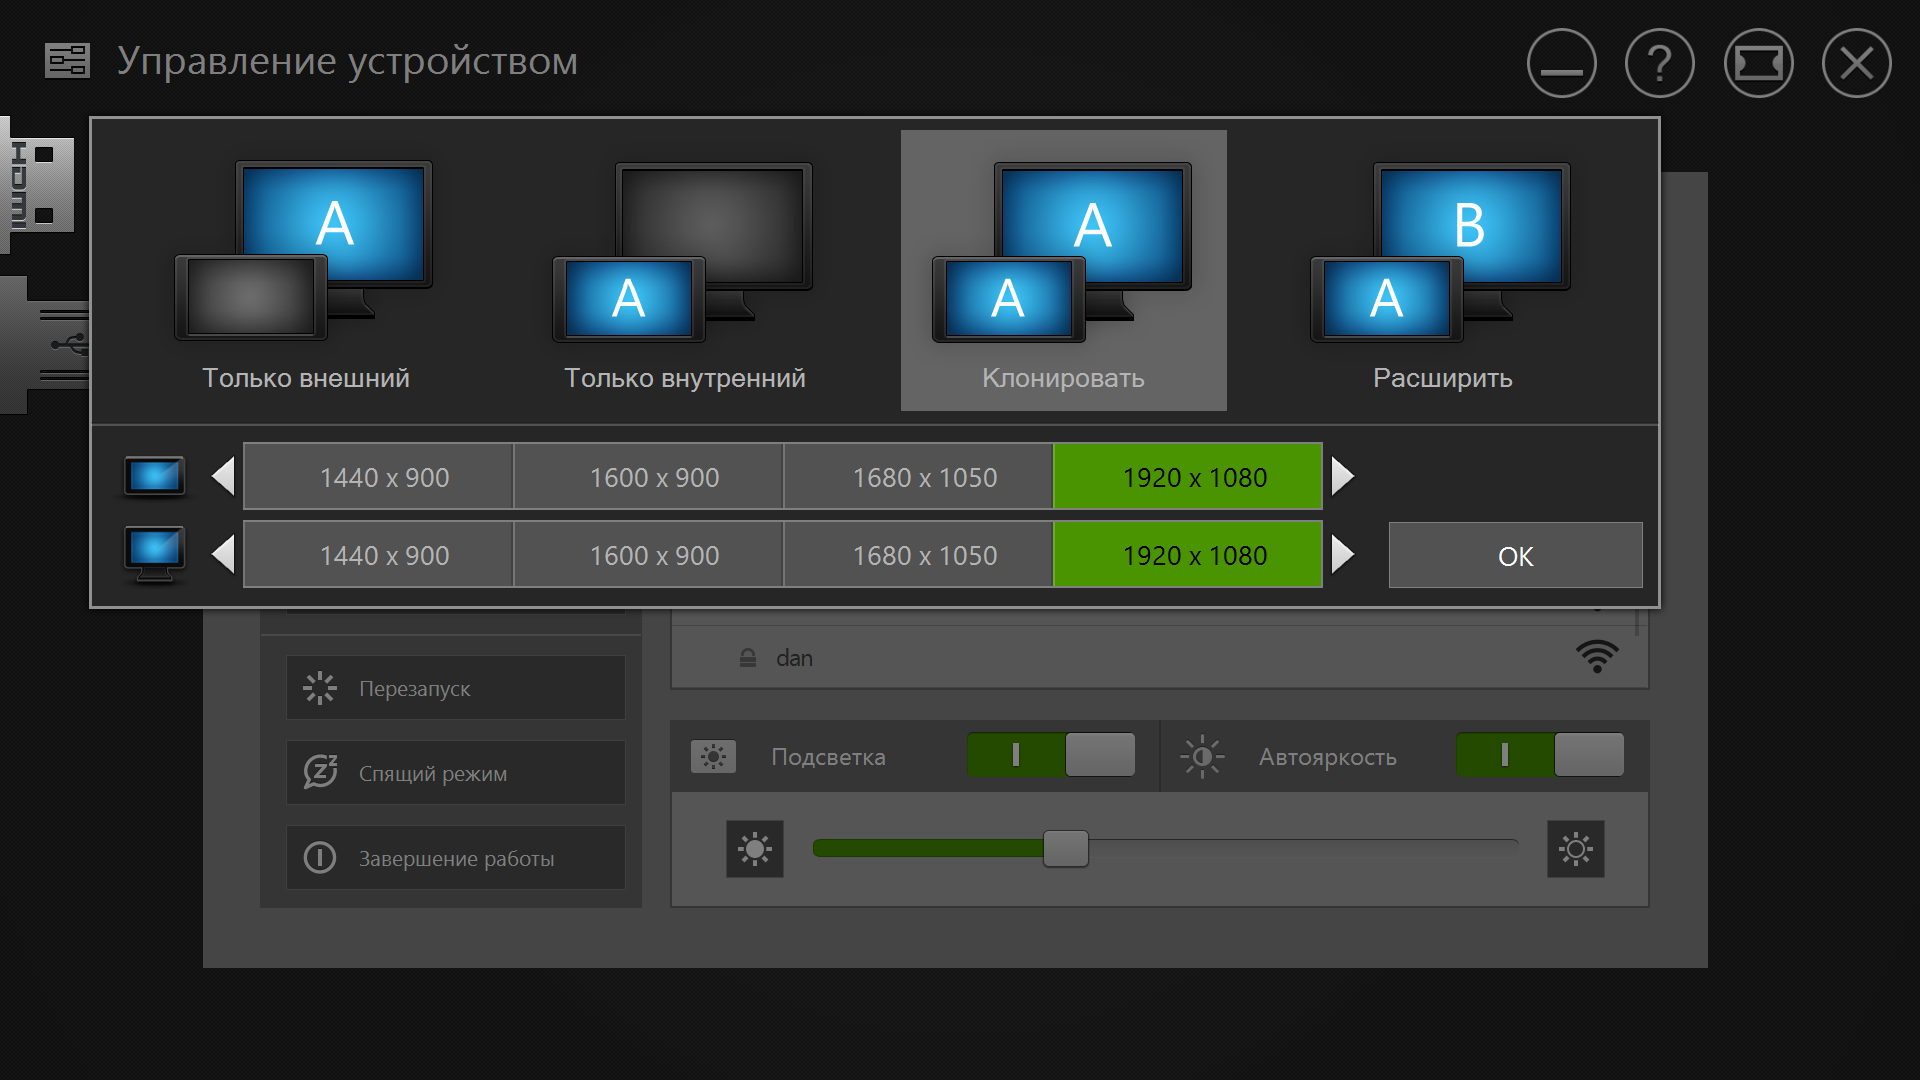Toggle the Подсветка backlight switch
The height and width of the screenshot is (1080, 1920).
(1051, 755)
